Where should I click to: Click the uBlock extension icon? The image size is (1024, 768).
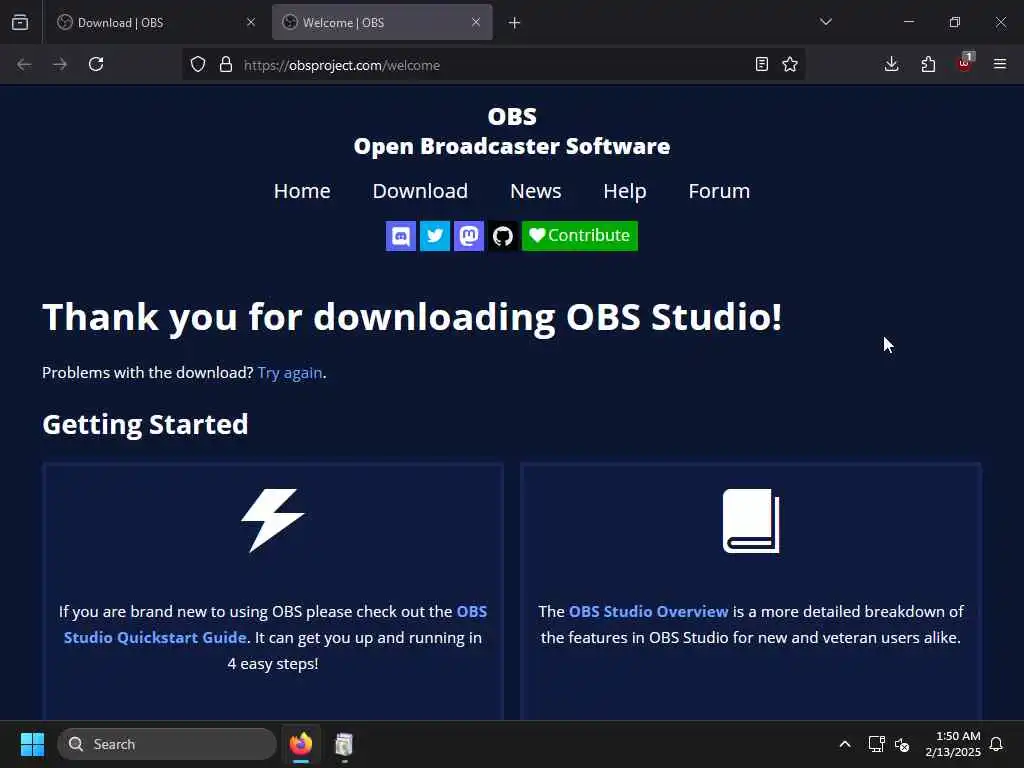click(965, 63)
